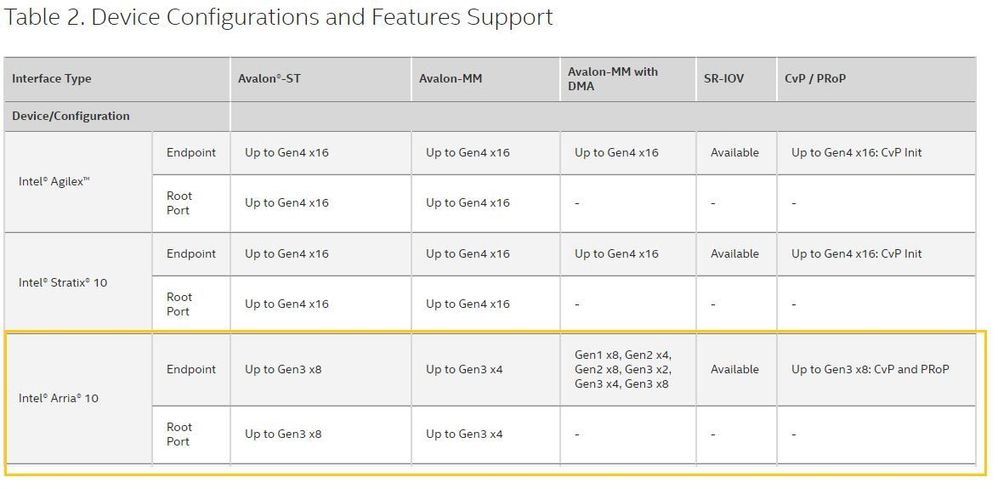Click the Arria 10 Endpoint SR-IOV Available cell
This screenshot has width=998, height=489.
click(x=735, y=370)
